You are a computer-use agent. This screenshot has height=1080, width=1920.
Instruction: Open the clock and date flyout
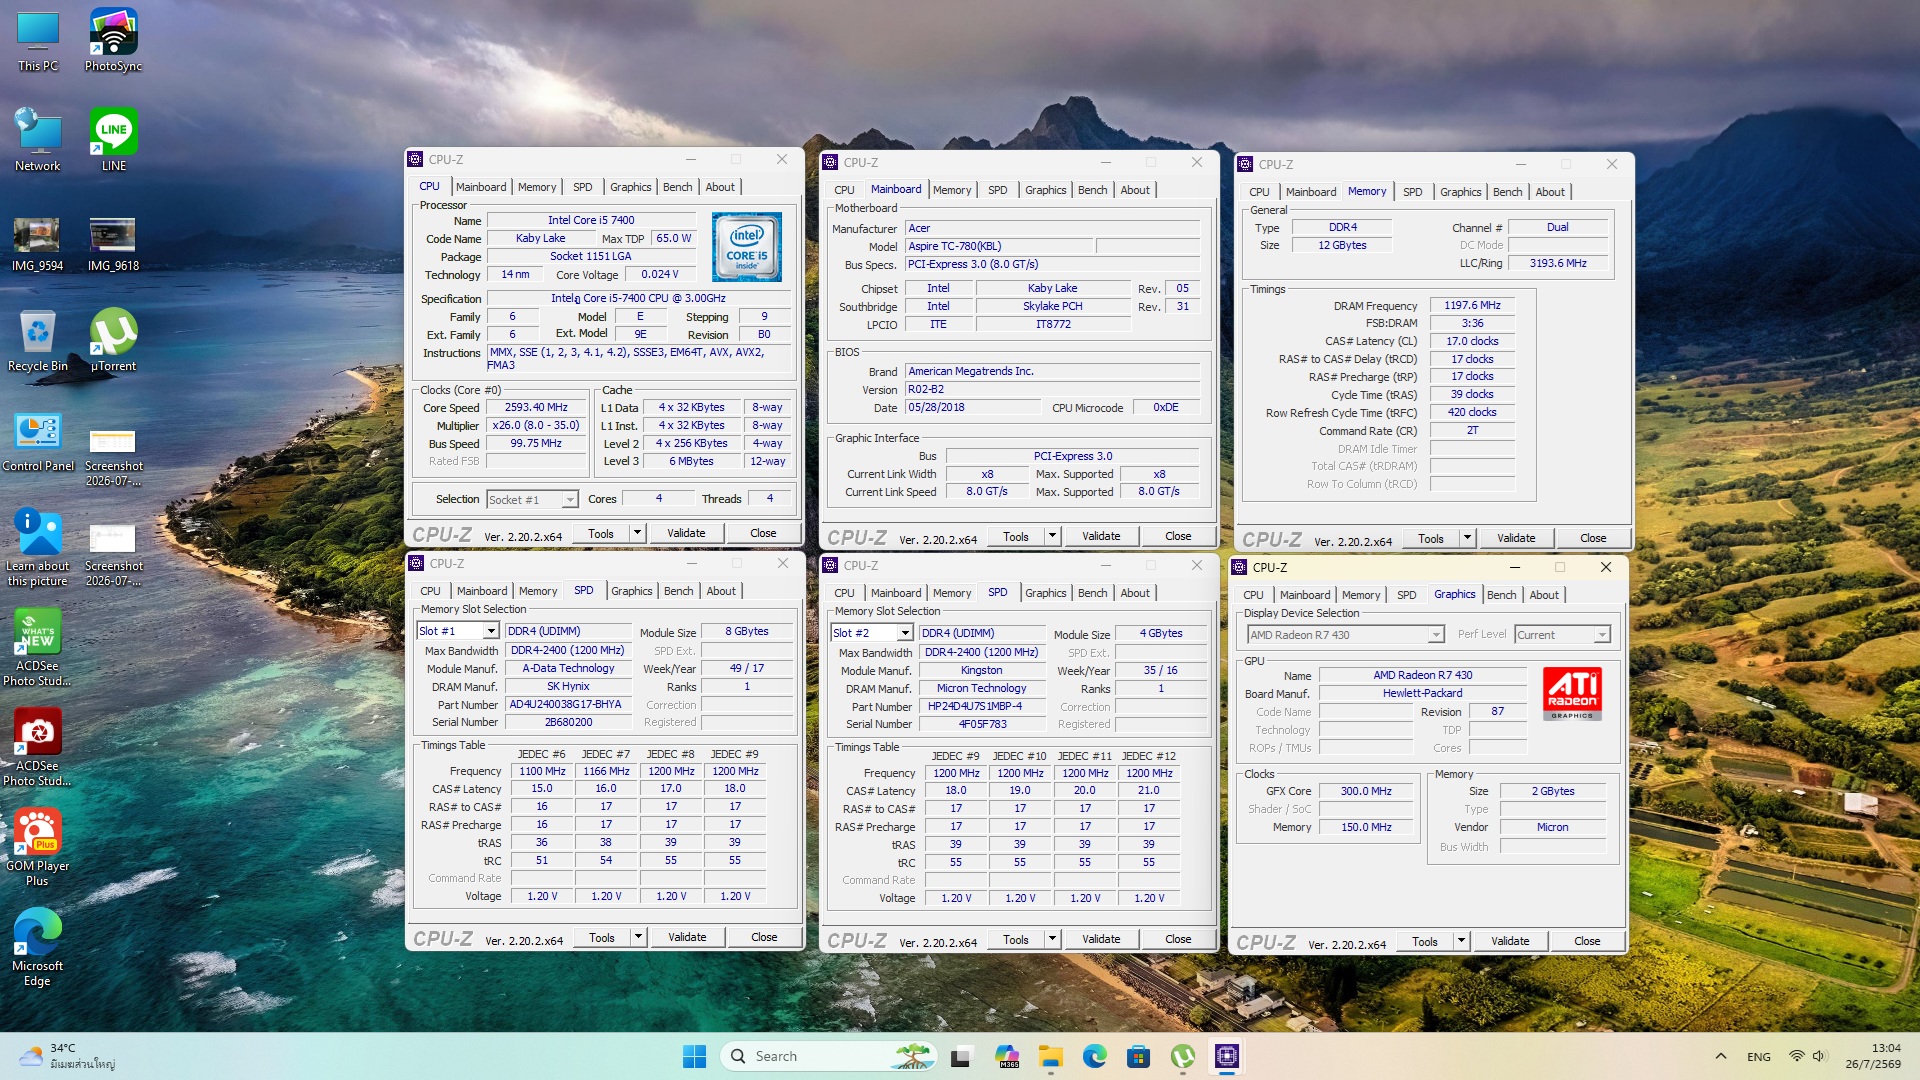click(x=1873, y=1056)
